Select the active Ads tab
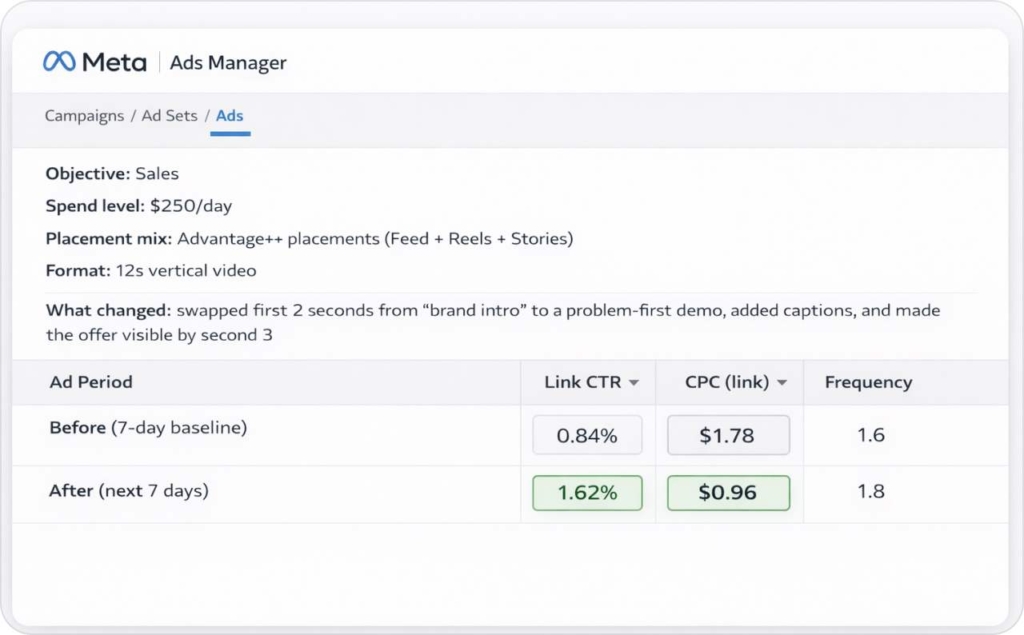This screenshot has width=1024, height=635. click(x=229, y=116)
